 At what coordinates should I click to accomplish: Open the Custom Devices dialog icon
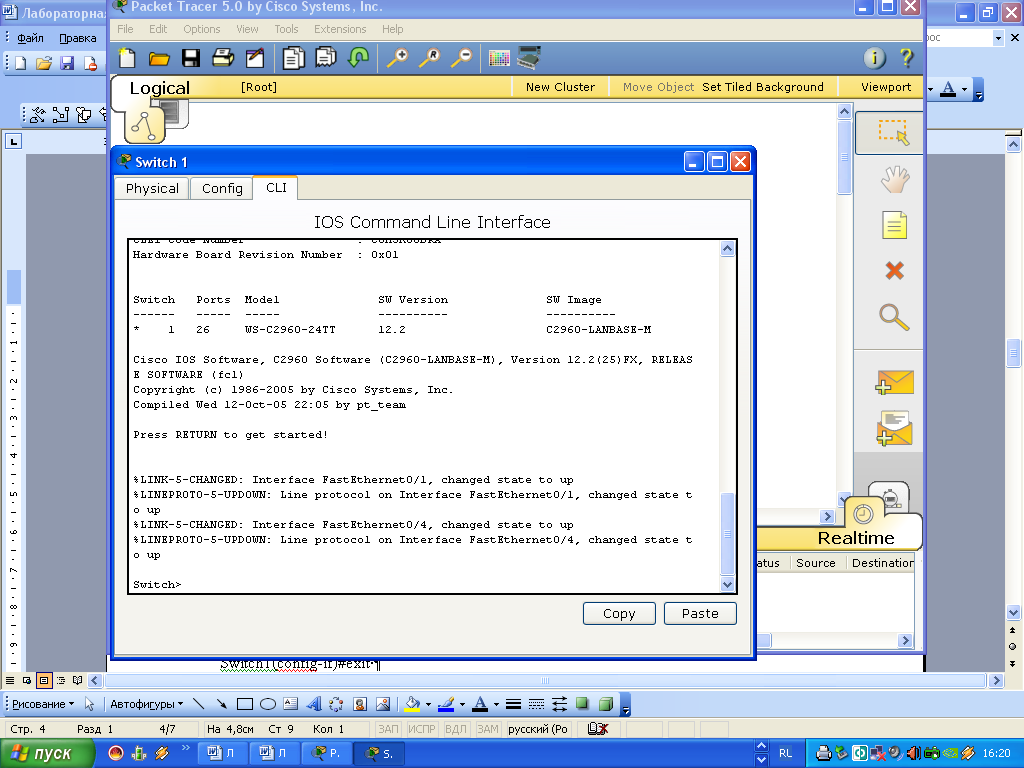[529, 59]
